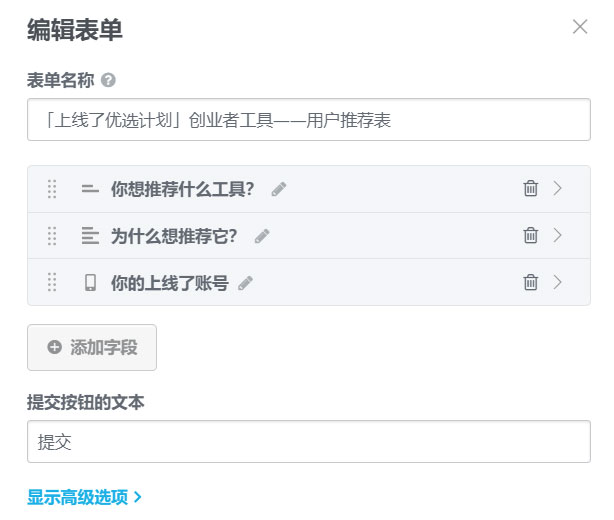Click the pencil icon beside 你的上线了账号
The height and width of the screenshot is (520, 614).
click(x=245, y=283)
